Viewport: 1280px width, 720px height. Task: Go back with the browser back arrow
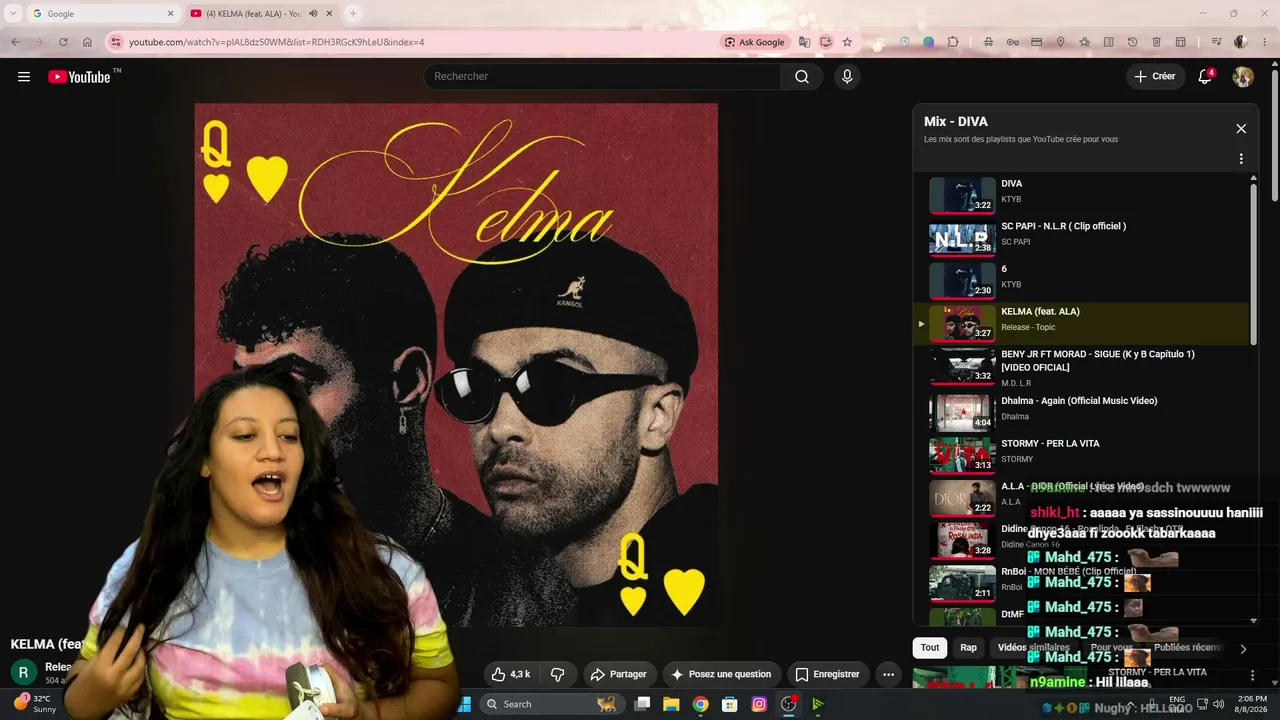15,42
